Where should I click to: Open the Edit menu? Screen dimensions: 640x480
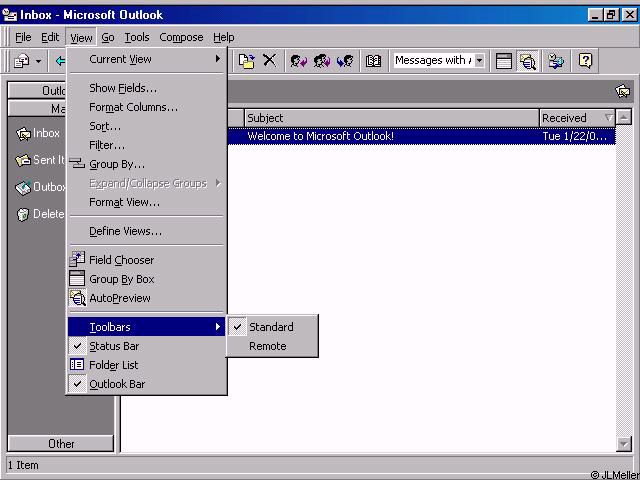pos(50,38)
